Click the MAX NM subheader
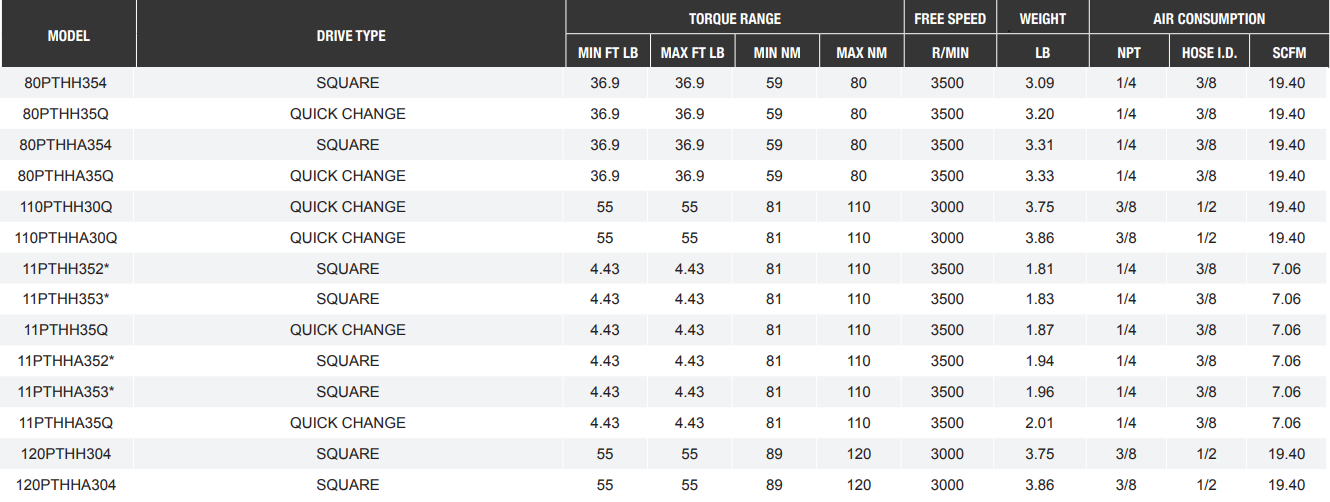 (861, 52)
